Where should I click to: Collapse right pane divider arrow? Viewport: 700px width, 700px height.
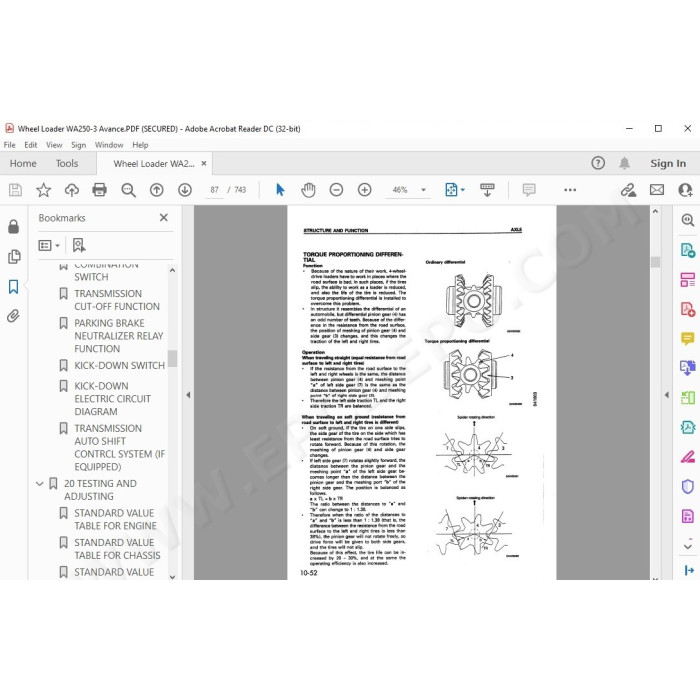[667, 395]
